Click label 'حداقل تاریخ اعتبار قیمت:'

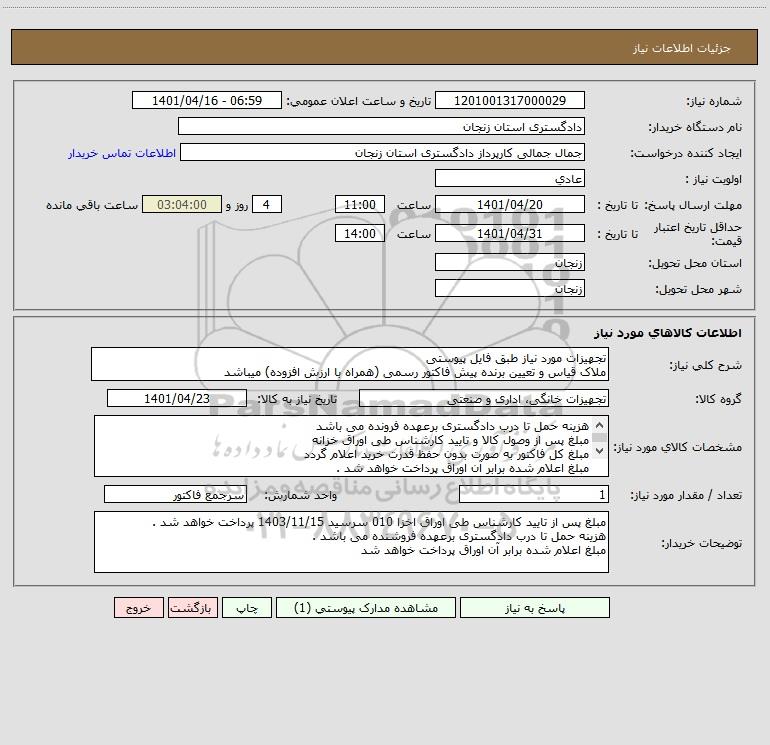tap(698, 234)
